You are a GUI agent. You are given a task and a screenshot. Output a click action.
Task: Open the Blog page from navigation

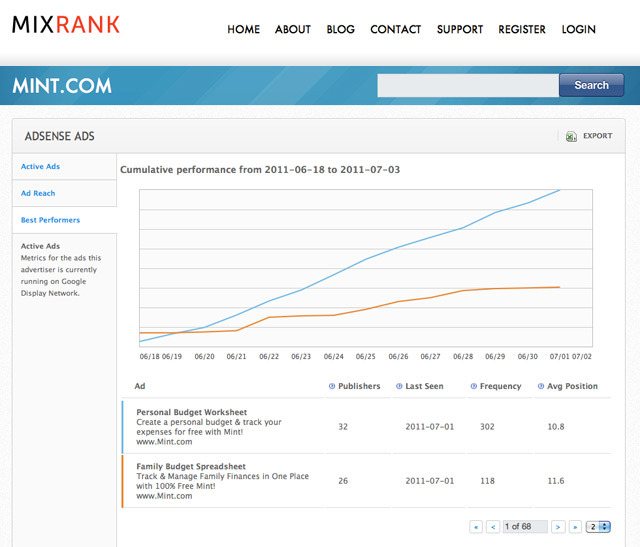click(340, 30)
